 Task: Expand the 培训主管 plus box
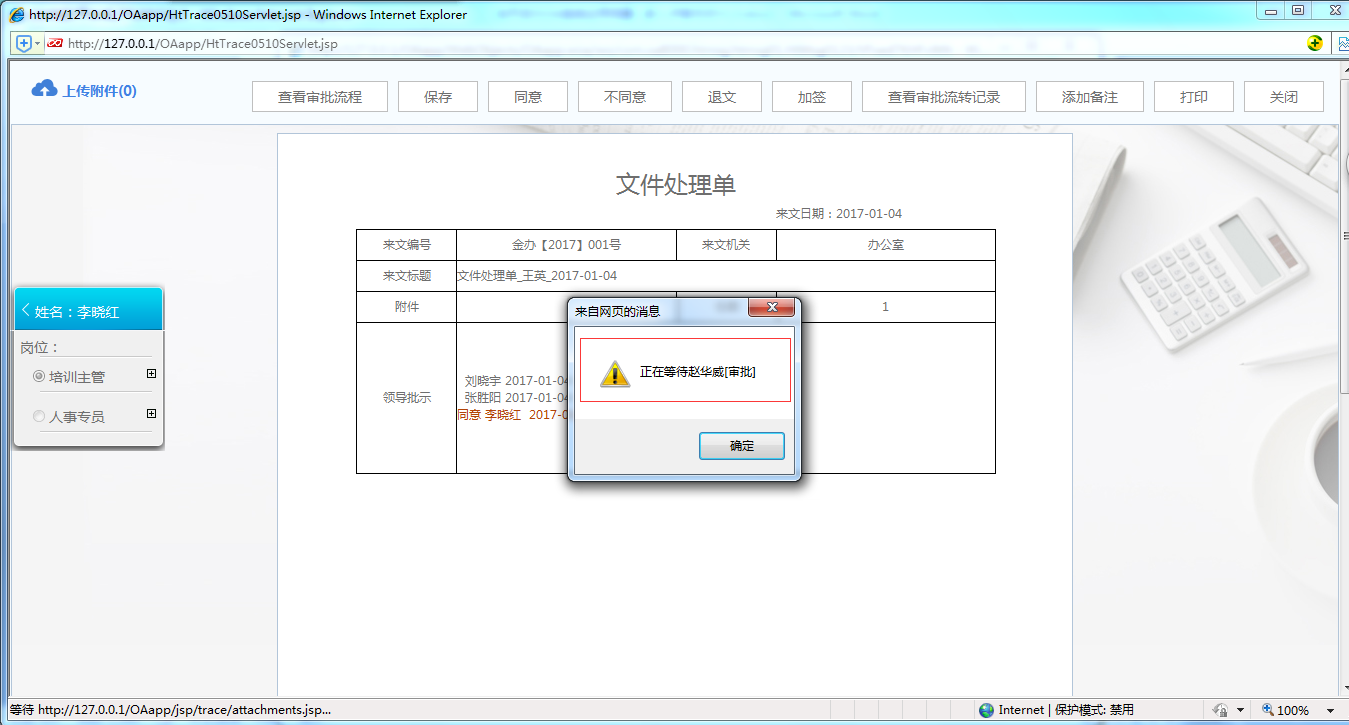pos(151,374)
